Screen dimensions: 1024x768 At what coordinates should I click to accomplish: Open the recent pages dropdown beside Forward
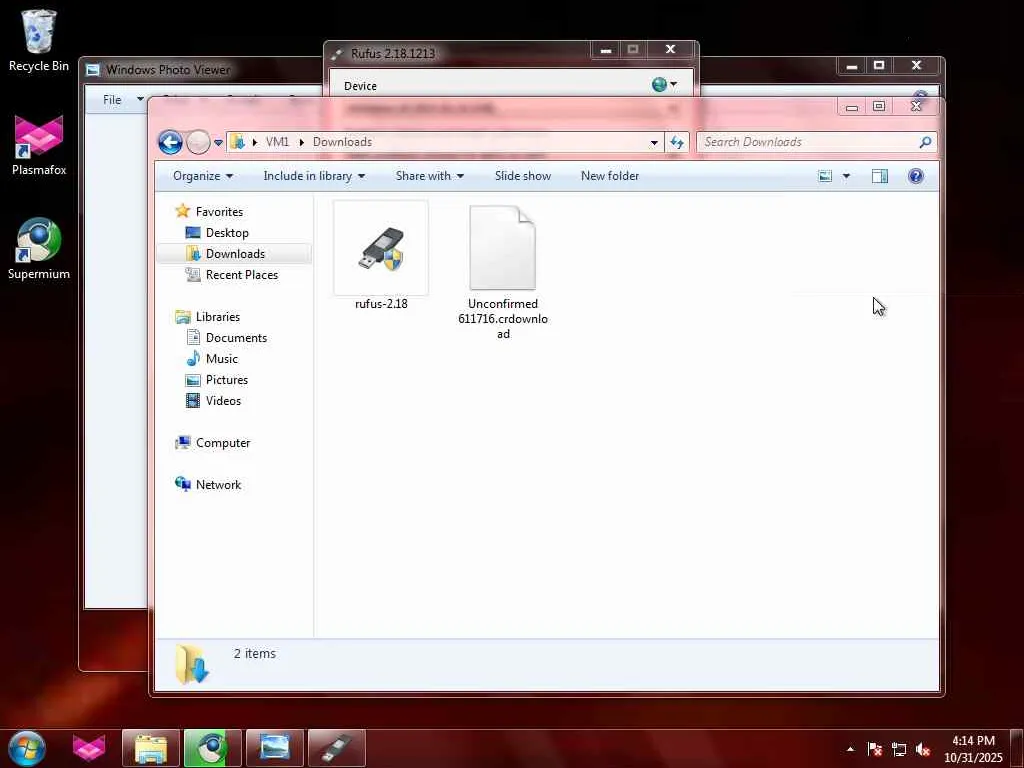click(218, 142)
